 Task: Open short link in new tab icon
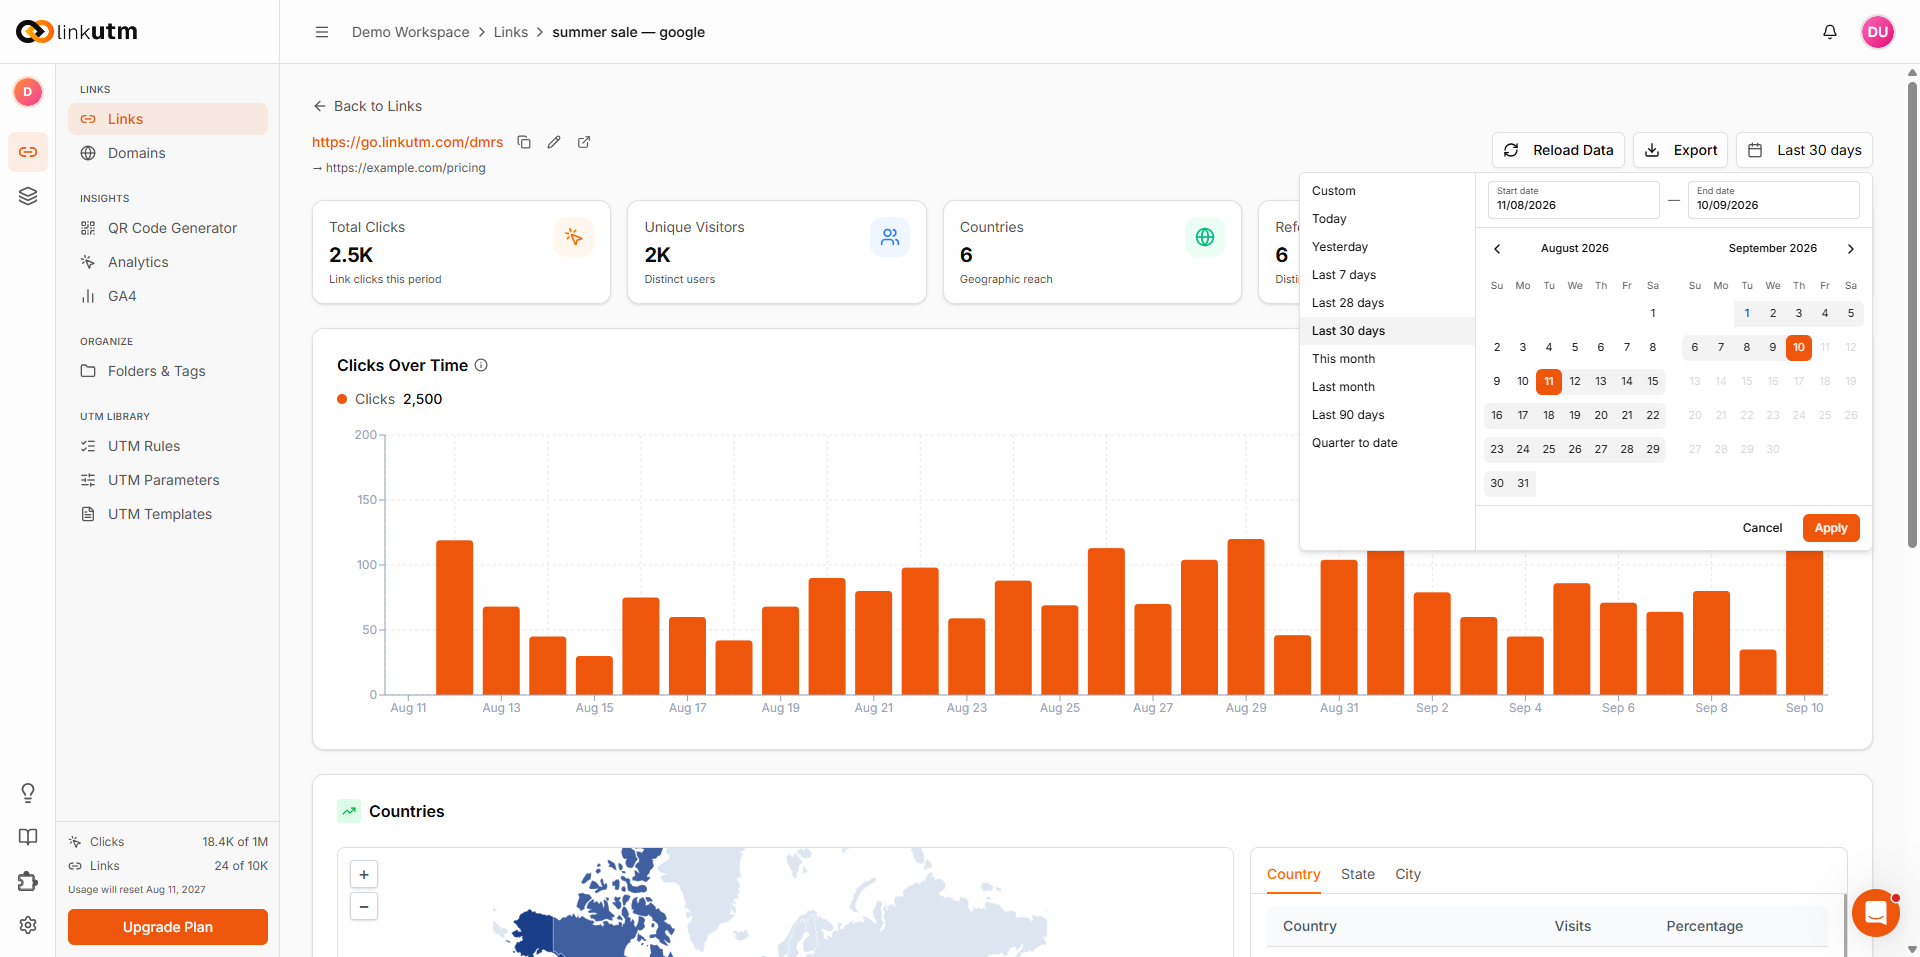584,142
